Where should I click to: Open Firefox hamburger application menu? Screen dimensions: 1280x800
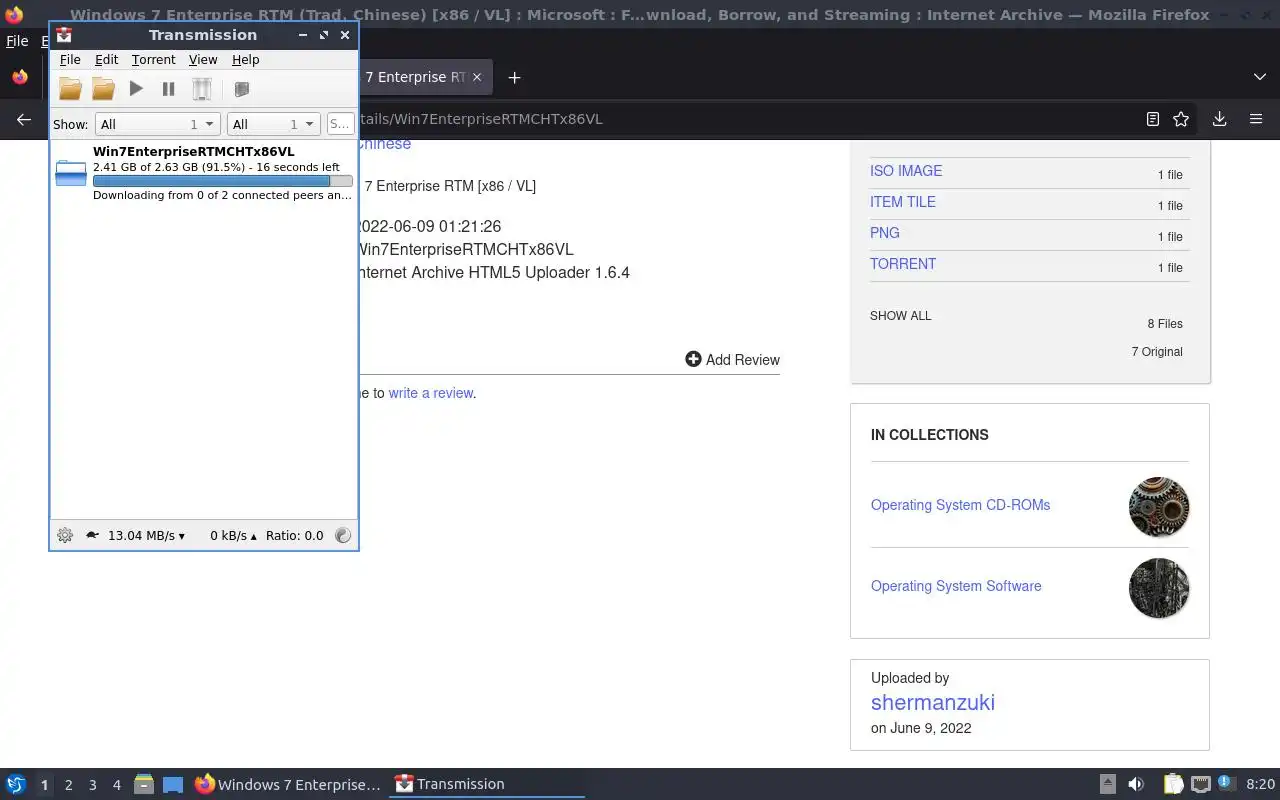tap(1256, 119)
